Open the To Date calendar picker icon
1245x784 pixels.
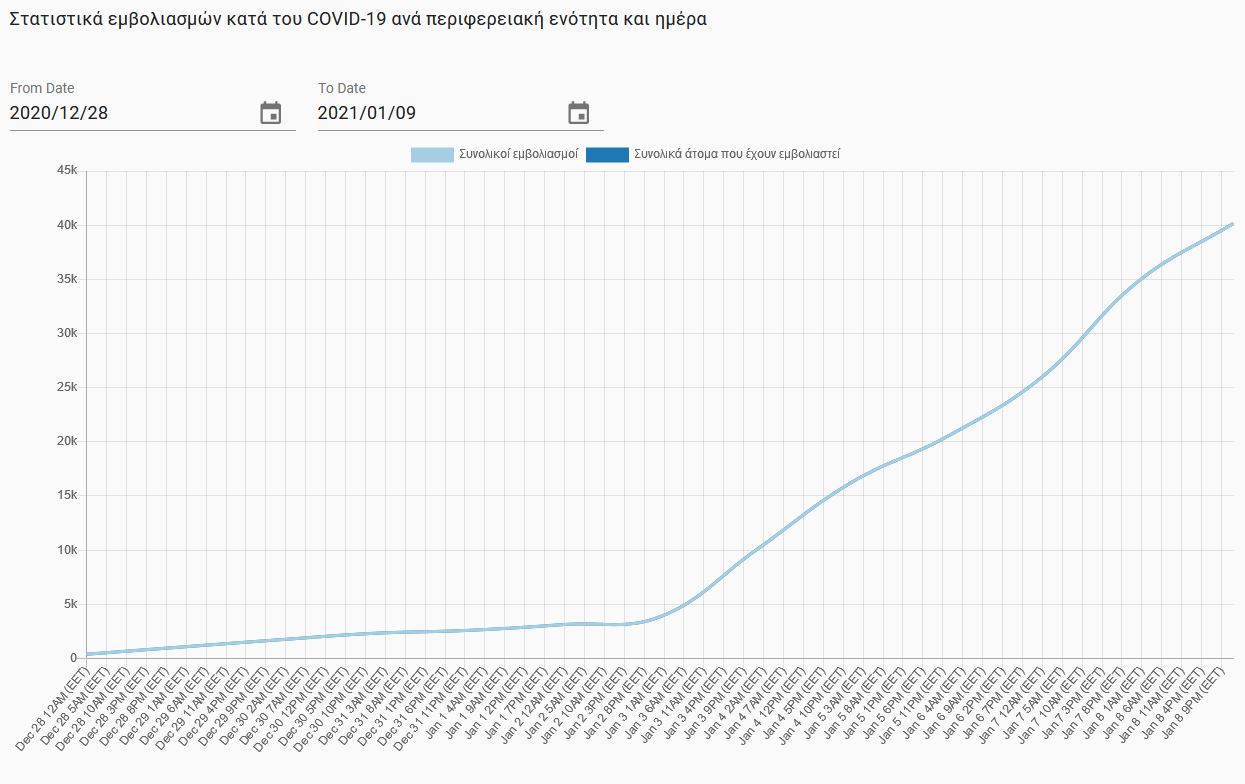click(579, 113)
